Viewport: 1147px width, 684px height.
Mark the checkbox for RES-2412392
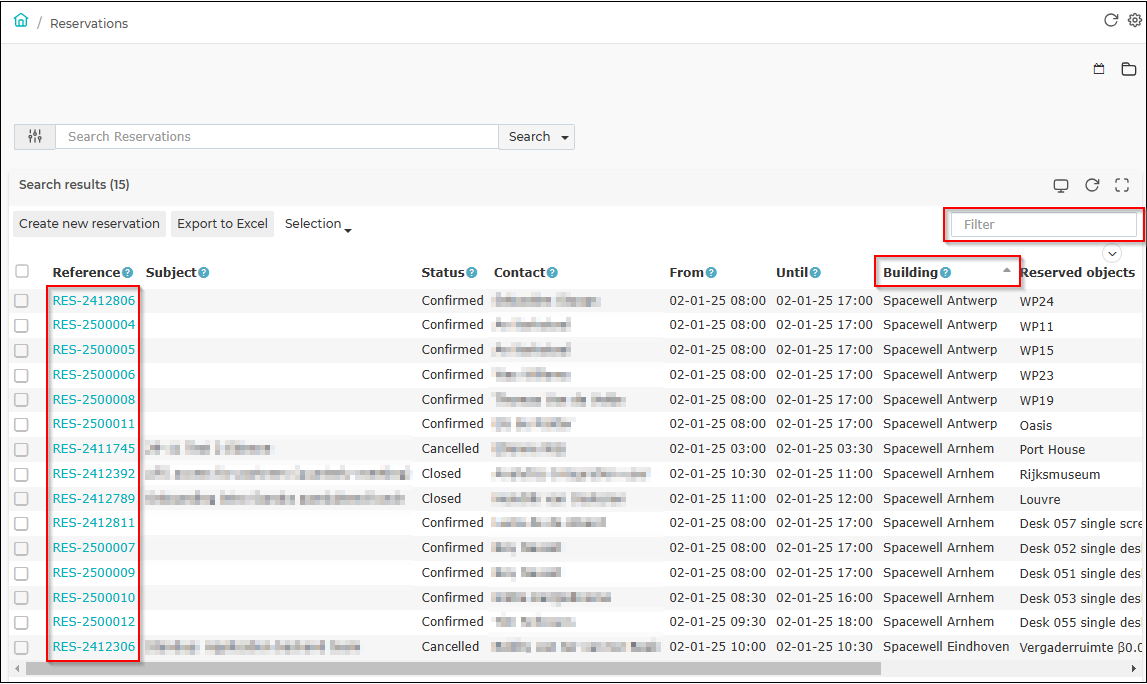21,474
